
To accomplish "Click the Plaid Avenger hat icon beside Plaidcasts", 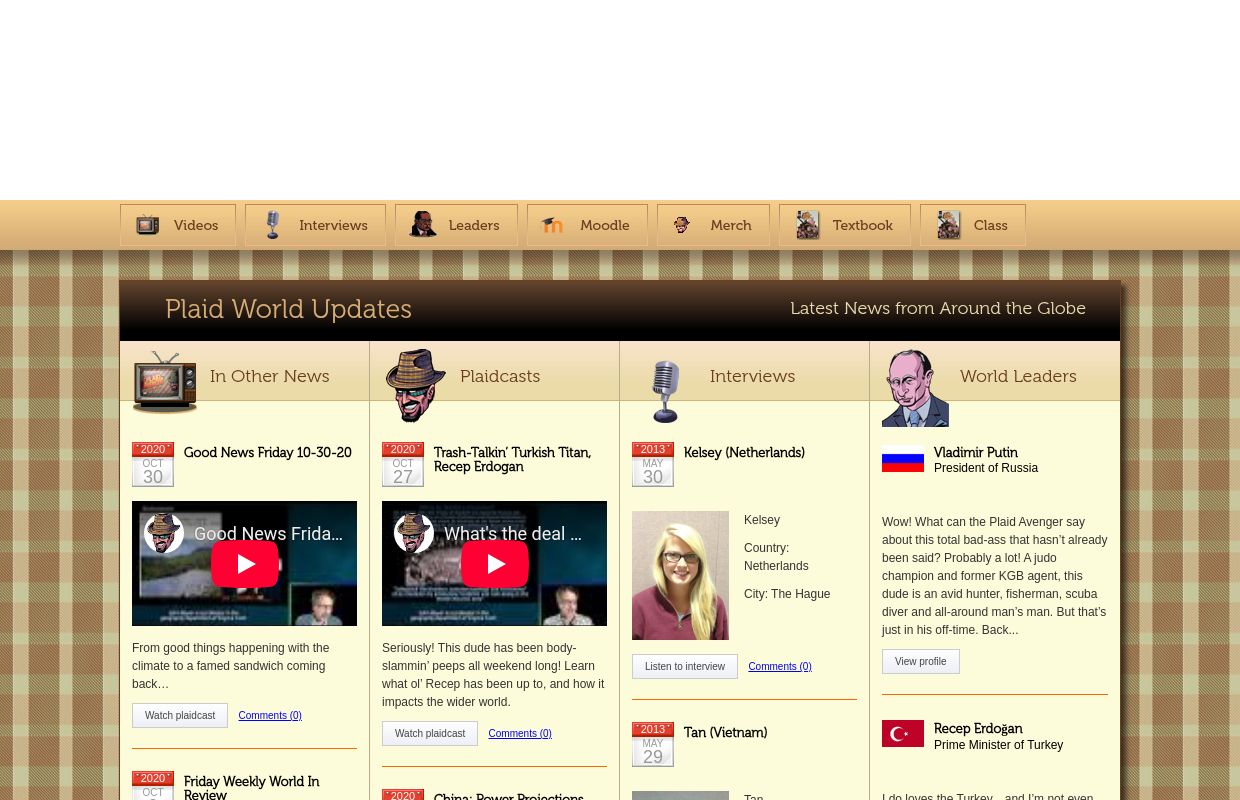I will click(415, 385).
